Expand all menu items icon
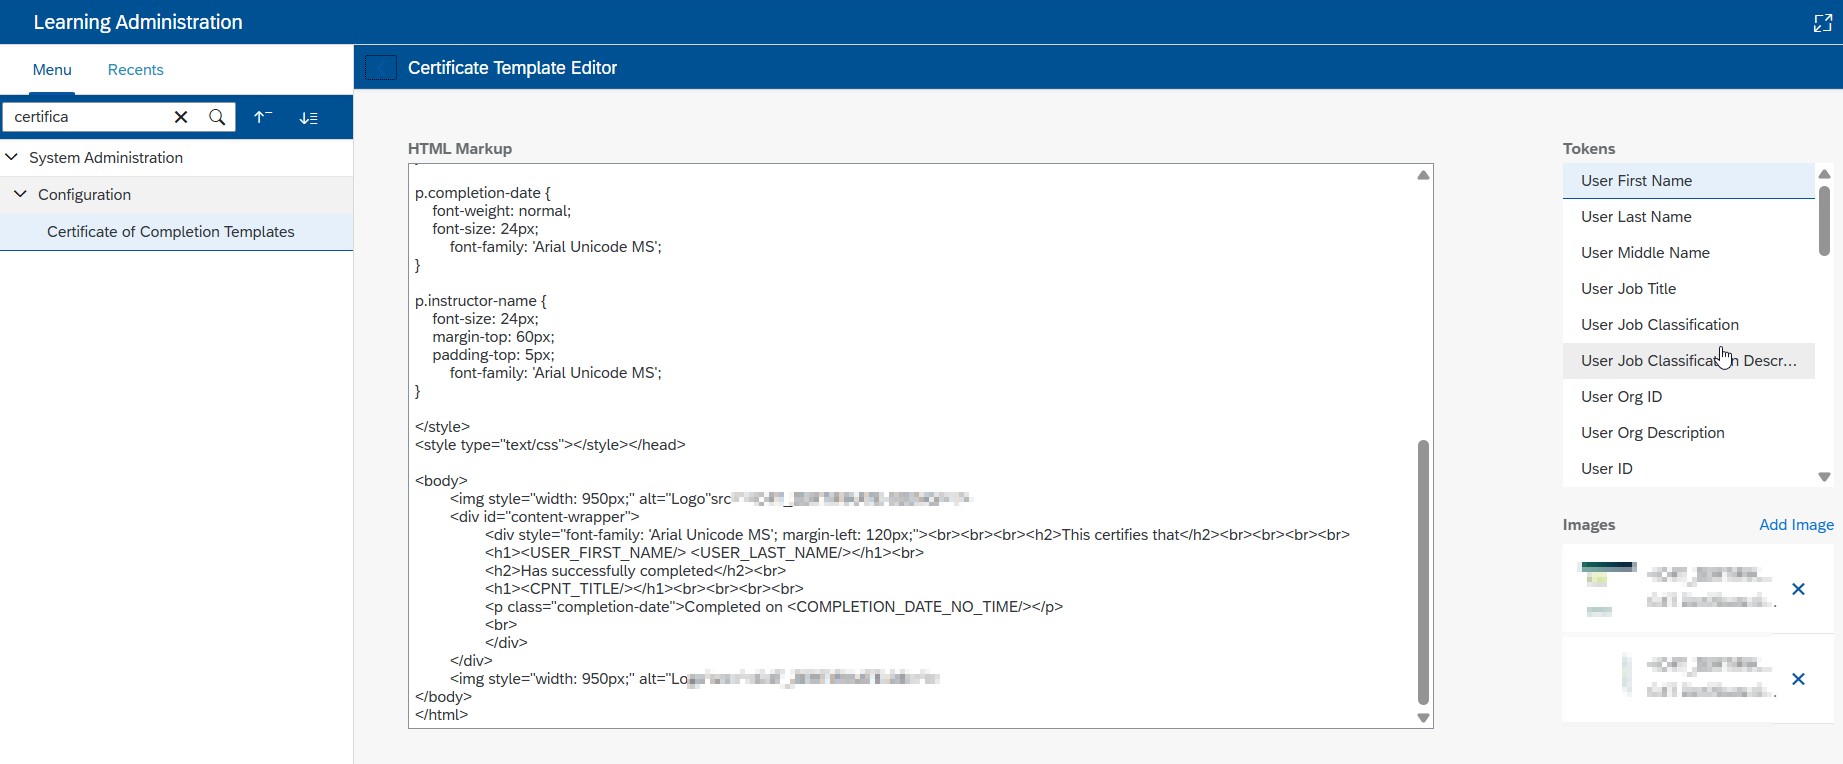1843x764 pixels. pyautogui.click(x=309, y=117)
